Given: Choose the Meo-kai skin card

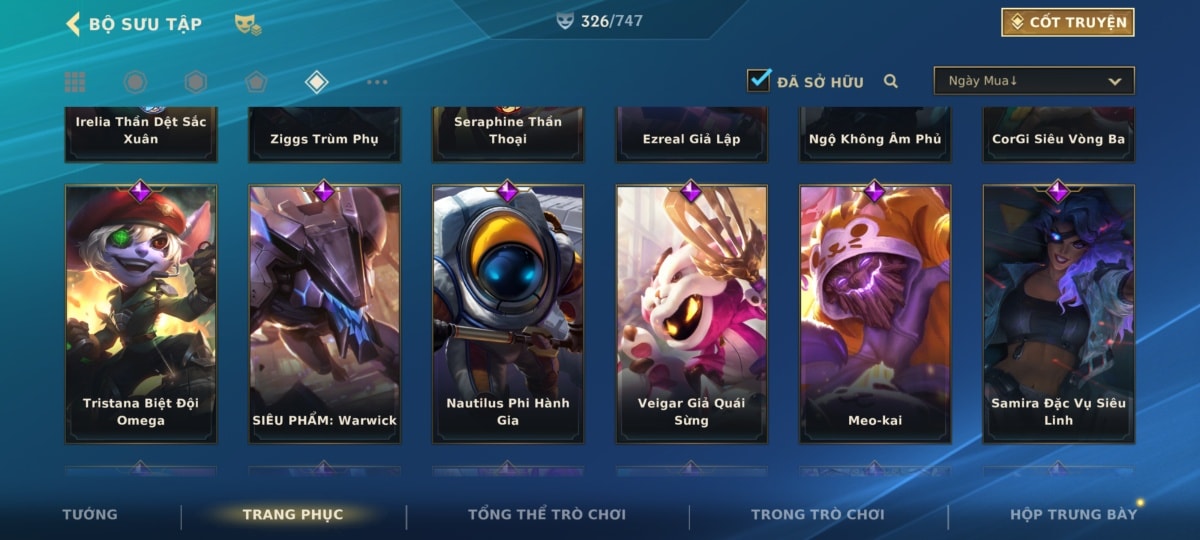Looking at the screenshot, I should pos(875,314).
